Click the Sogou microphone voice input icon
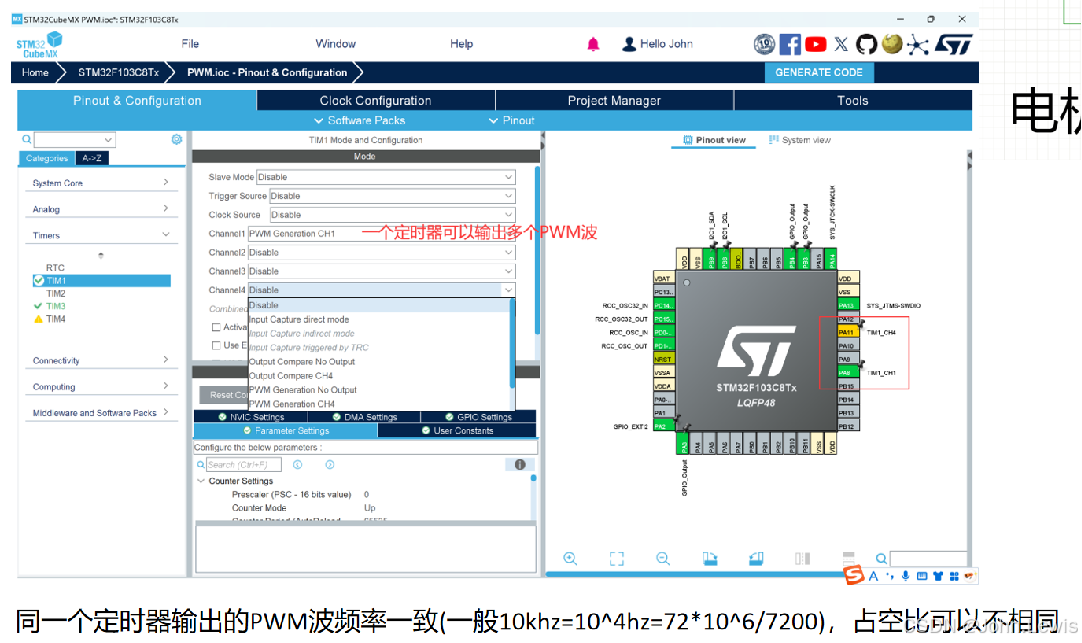This screenshot has height=643, width=1082. point(905,576)
